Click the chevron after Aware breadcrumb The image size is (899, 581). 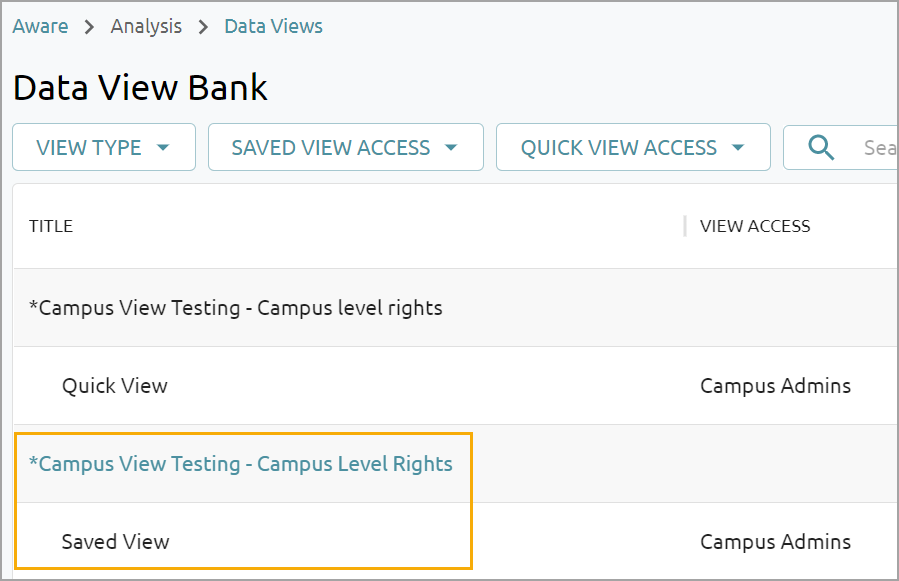point(89,26)
